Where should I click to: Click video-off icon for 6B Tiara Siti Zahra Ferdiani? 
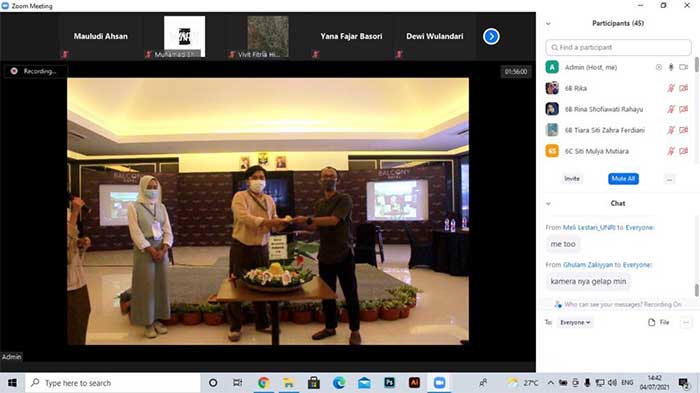tap(683, 130)
